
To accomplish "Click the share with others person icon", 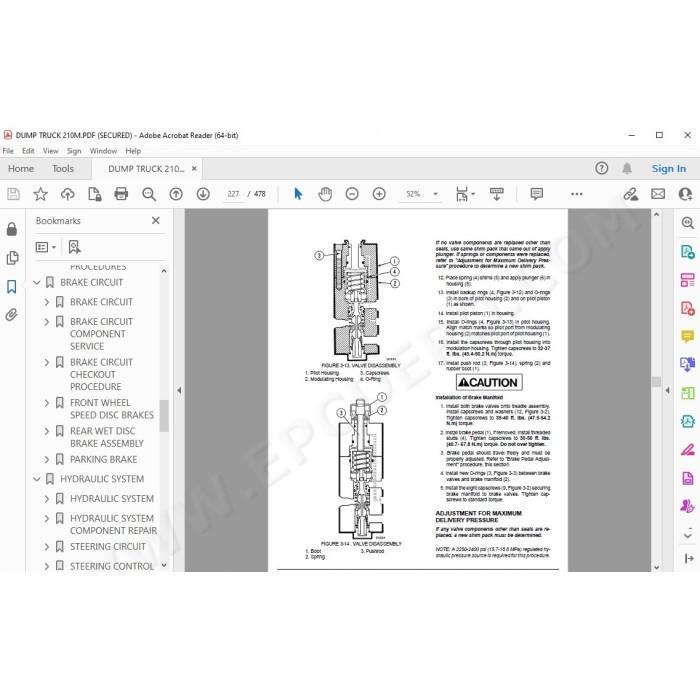I will (685, 194).
